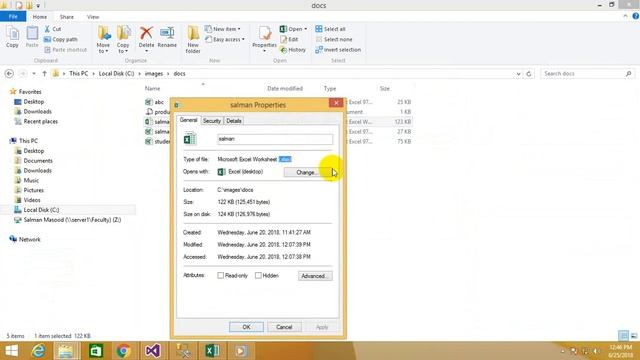
Task: Select Videos under This PC
Action: coord(27,200)
